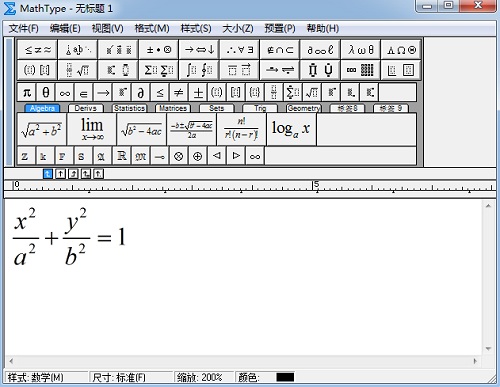The image size is (500, 387).
Task: Open the 帮助(H) menu
Action: point(323,28)
